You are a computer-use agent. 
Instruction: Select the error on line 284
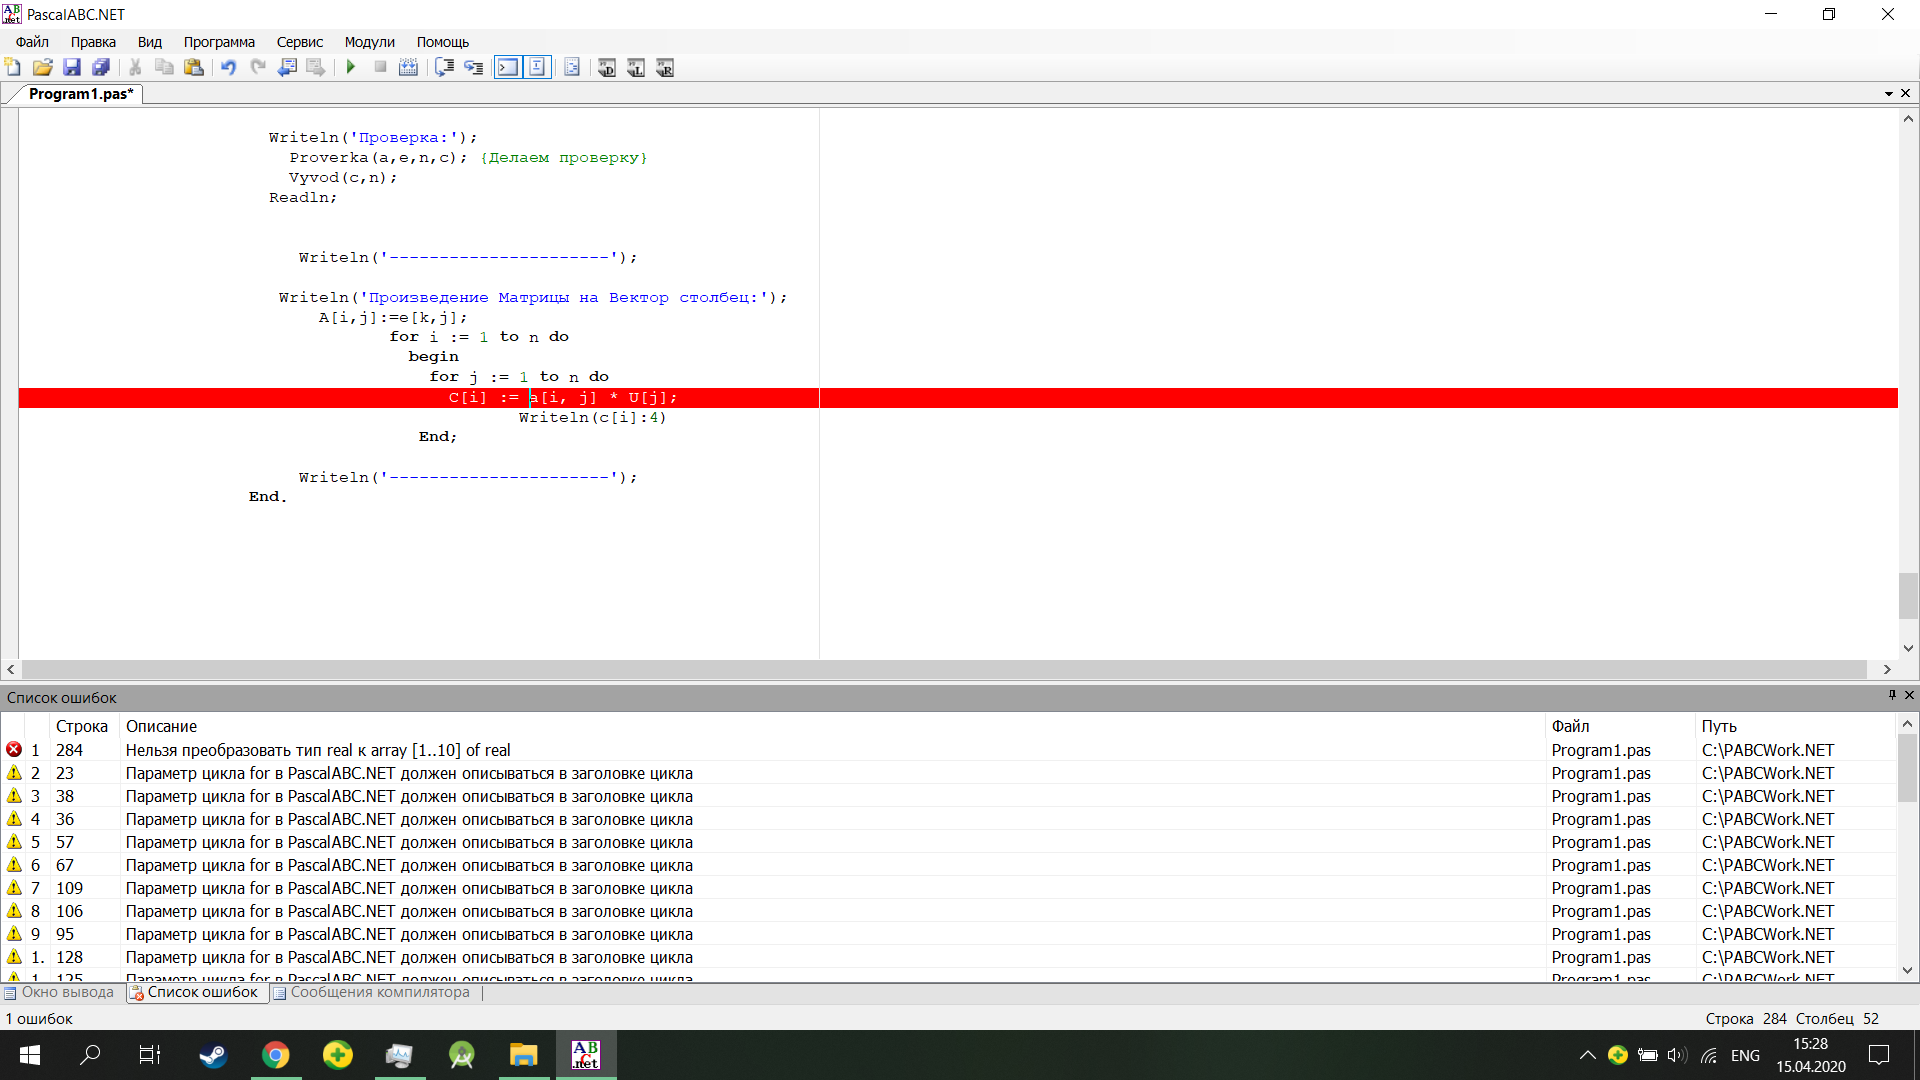[318, 750]
